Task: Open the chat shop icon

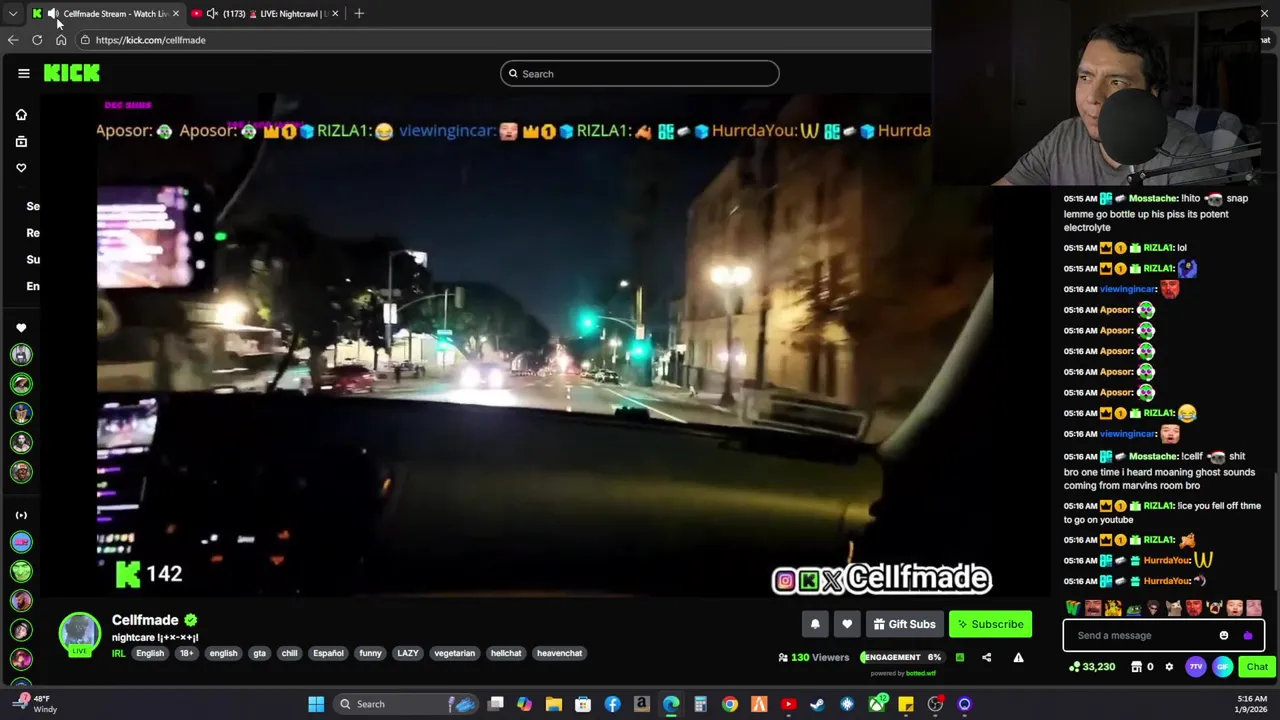Action: tap(1136, 667)
